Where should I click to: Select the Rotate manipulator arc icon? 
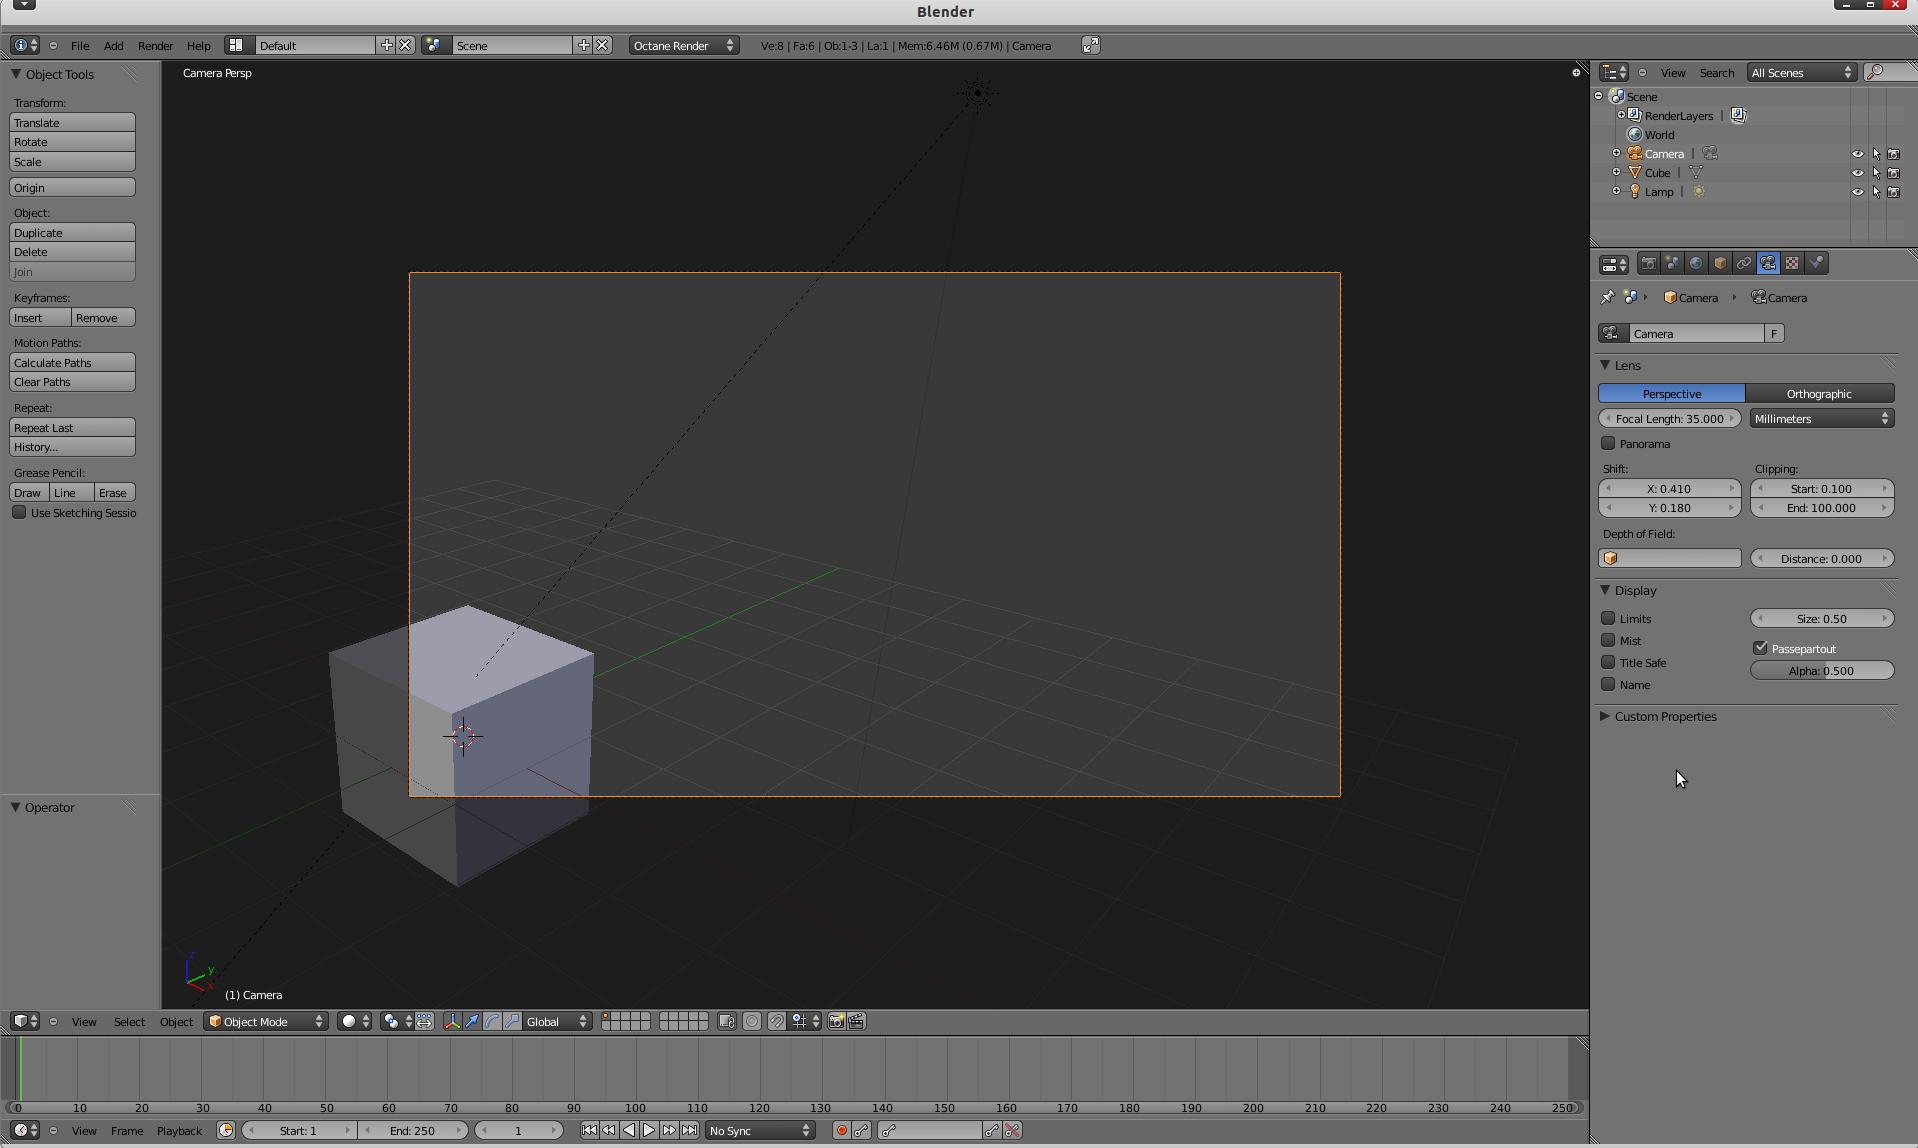[x=492, y=1022]
